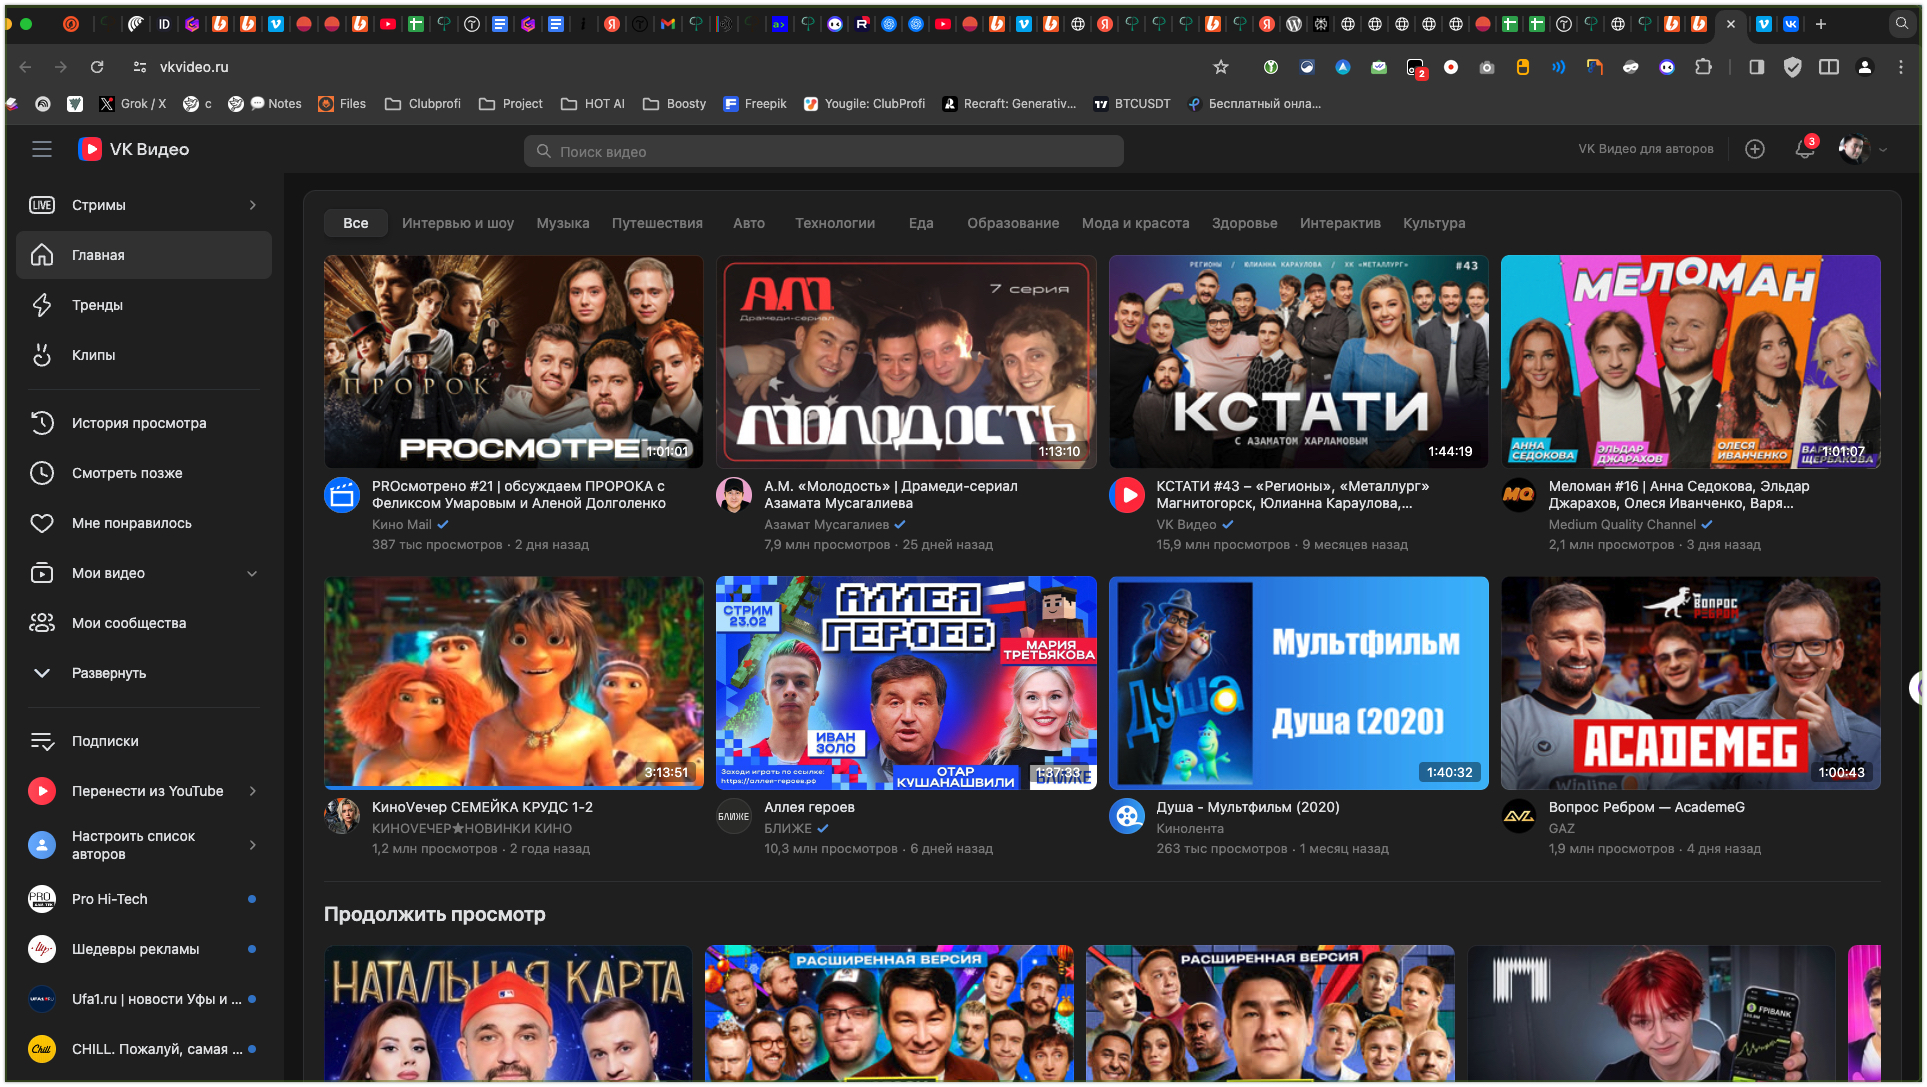Bookmark this page with star icon
The width and height of the screenshot is (1927, 1087).
coord(1220,67)
